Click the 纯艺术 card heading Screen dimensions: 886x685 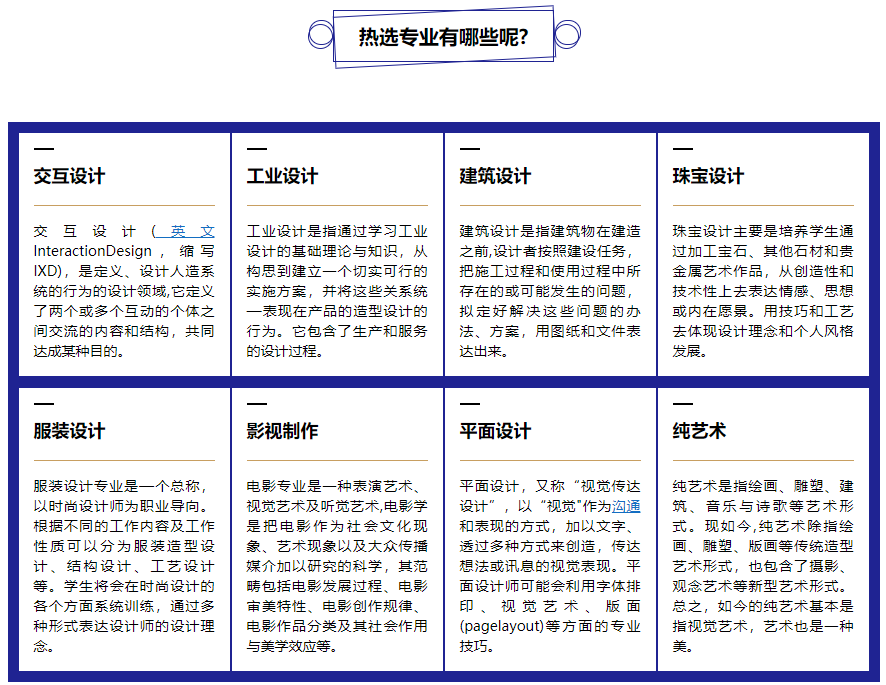699,431
